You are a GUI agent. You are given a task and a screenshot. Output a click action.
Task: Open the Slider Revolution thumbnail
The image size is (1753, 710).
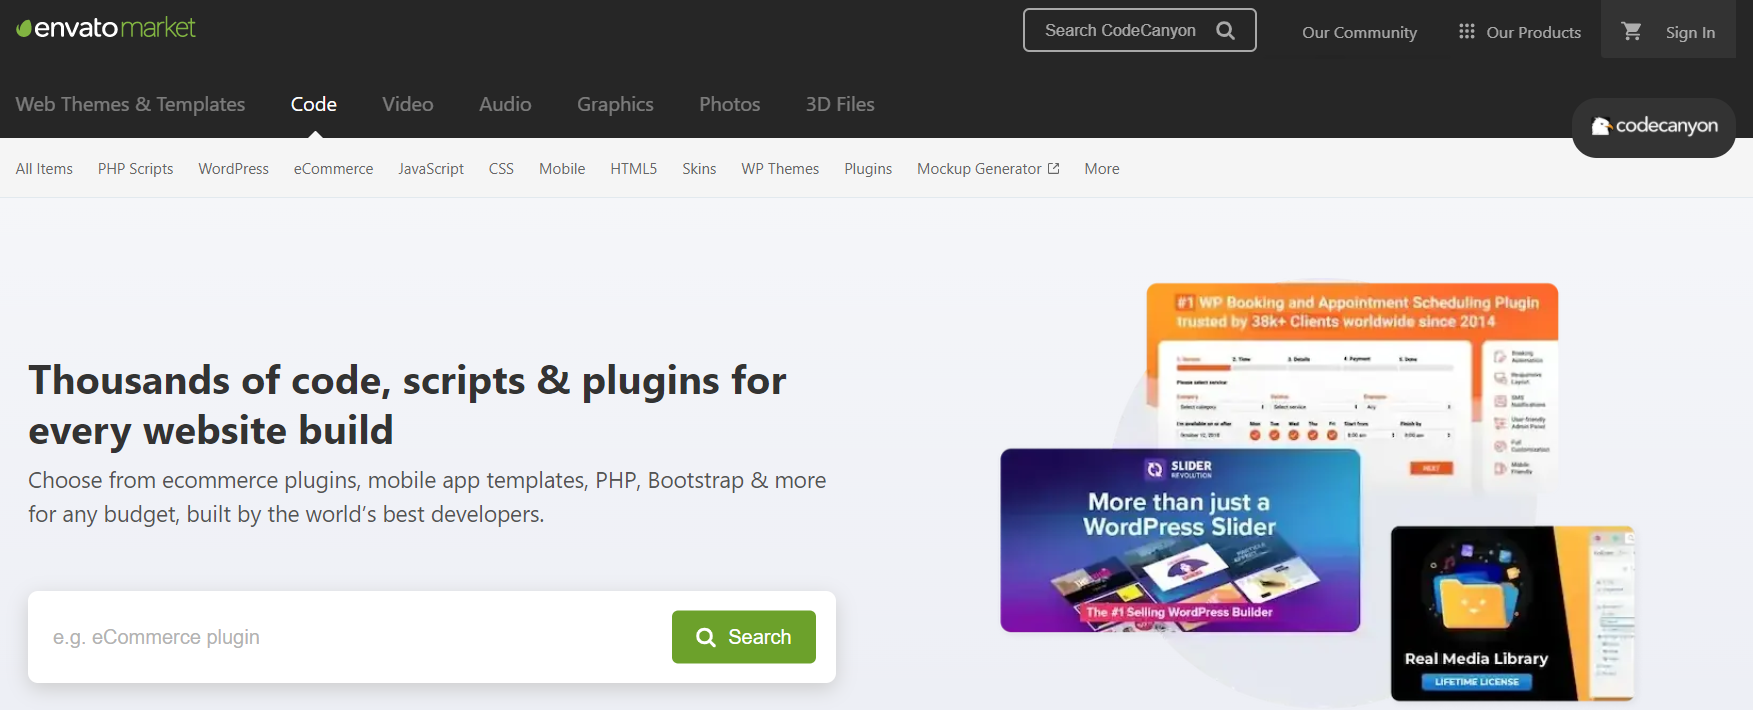[1180, 540]
